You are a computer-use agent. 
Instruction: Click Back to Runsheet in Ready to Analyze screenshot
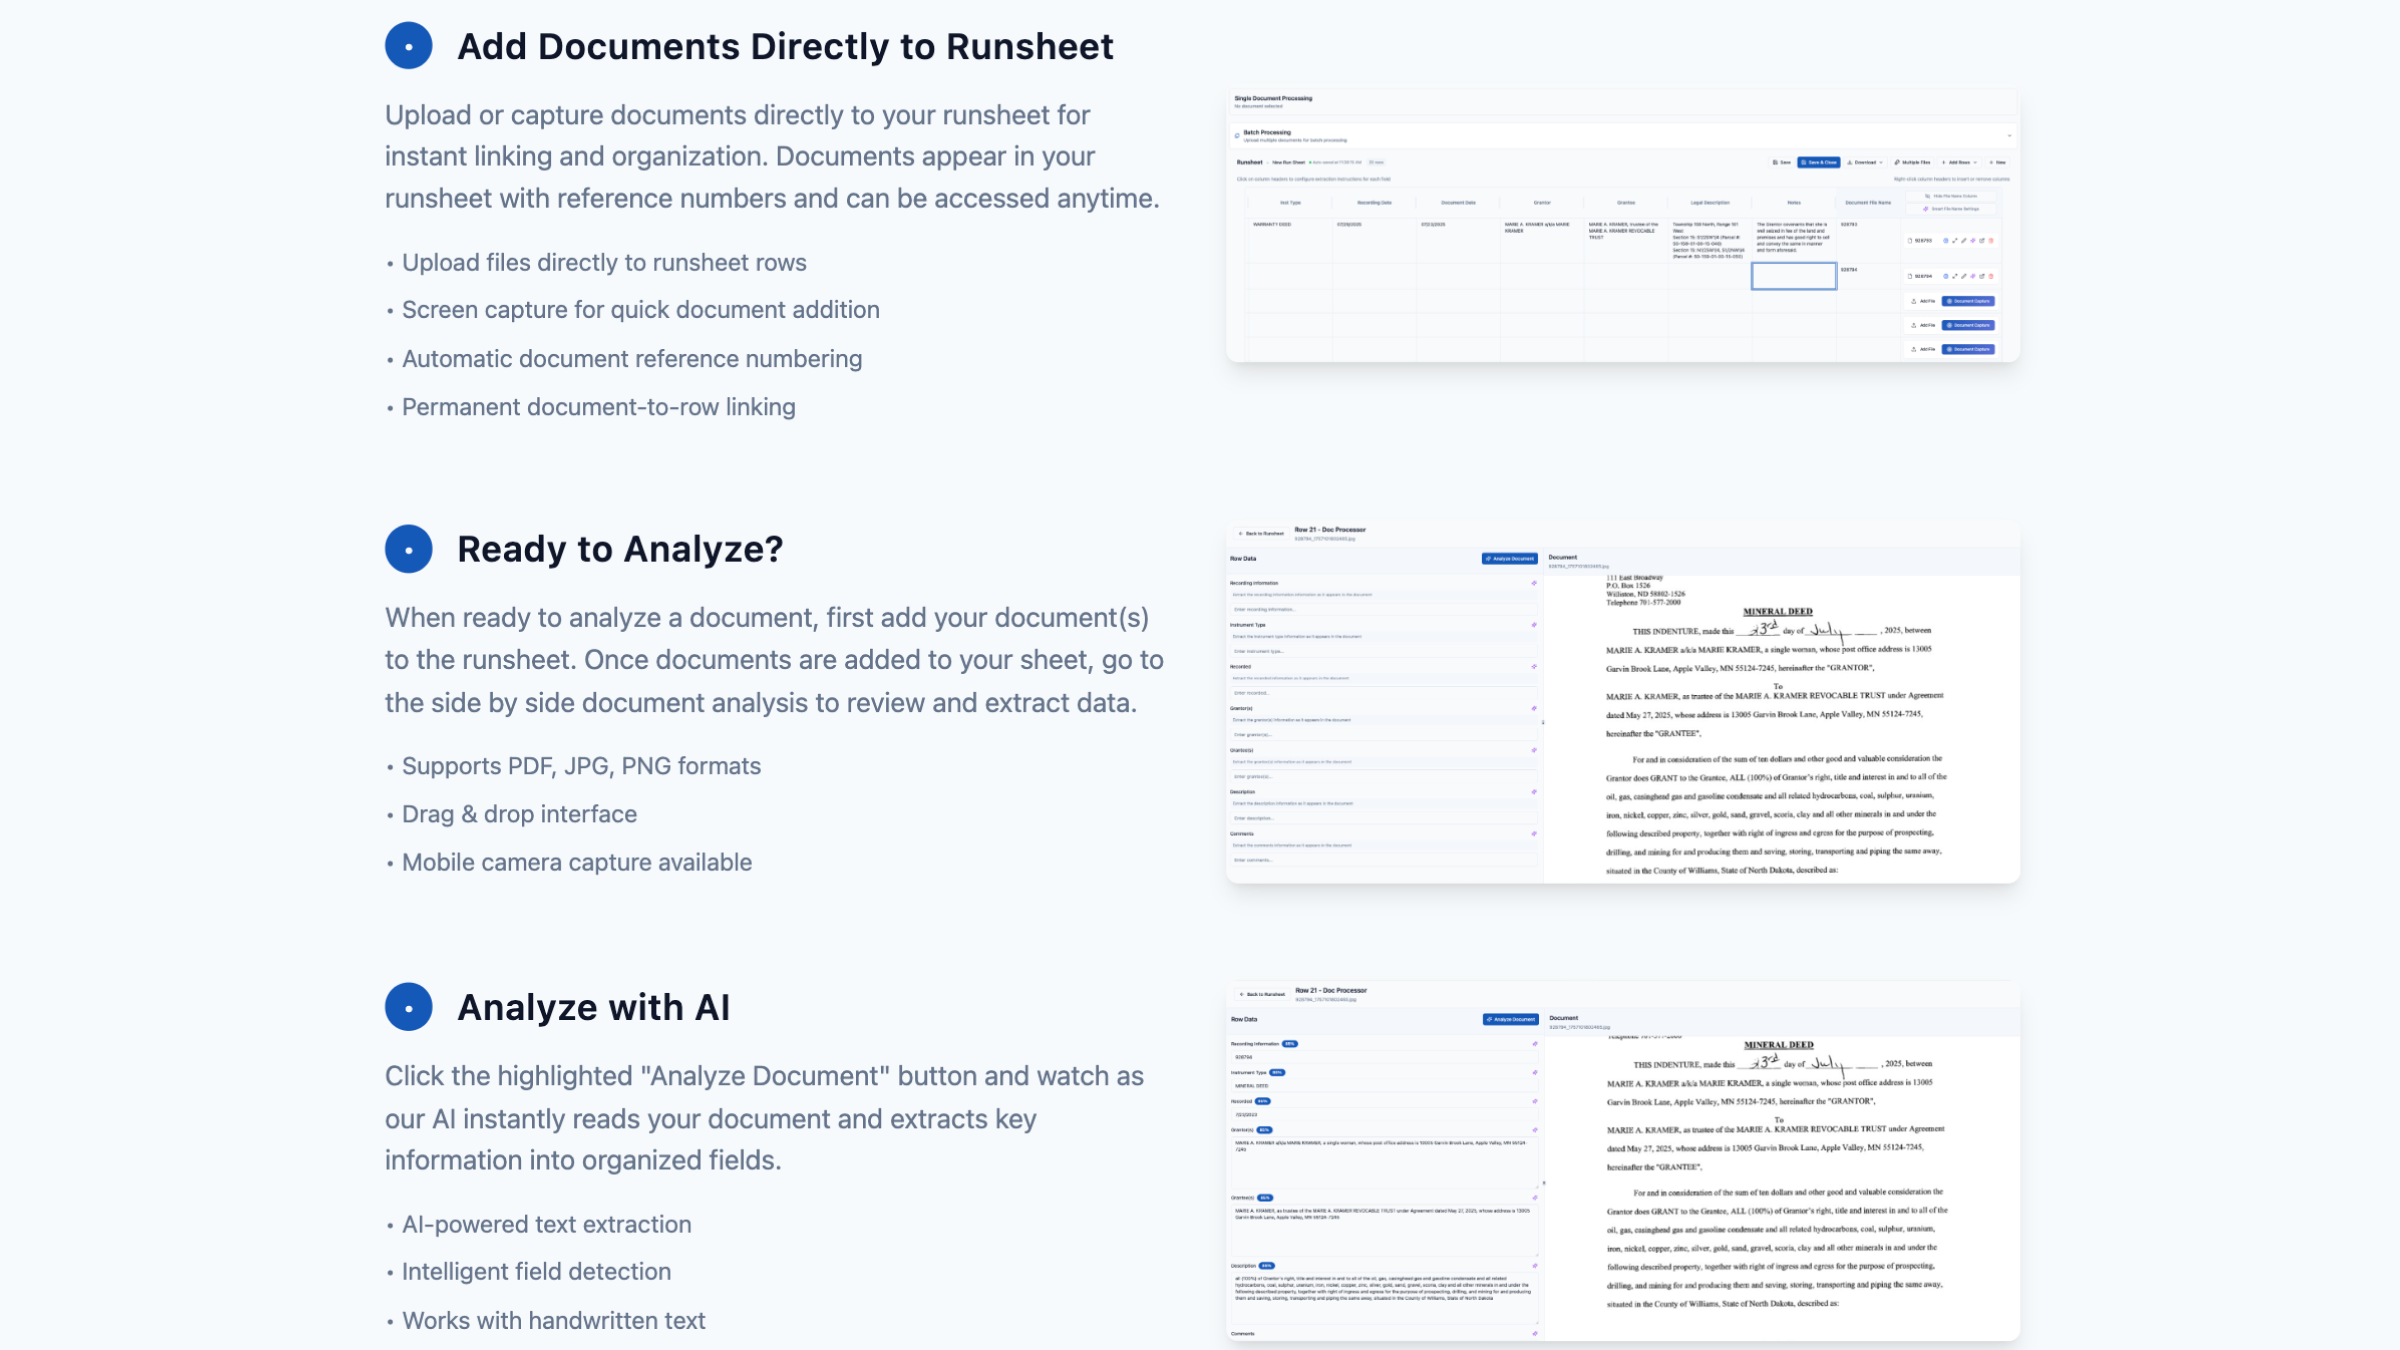click(x=1261, y=534)
